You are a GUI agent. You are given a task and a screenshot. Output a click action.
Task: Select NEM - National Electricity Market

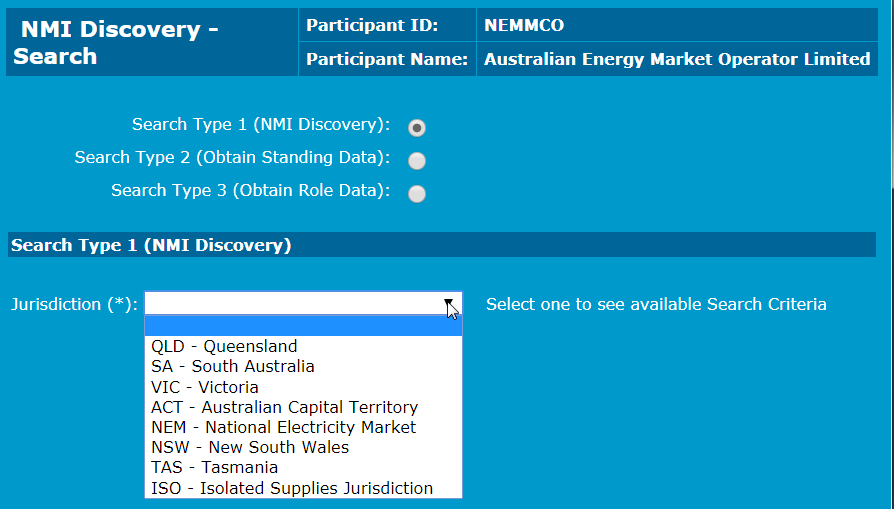[303, 427]
